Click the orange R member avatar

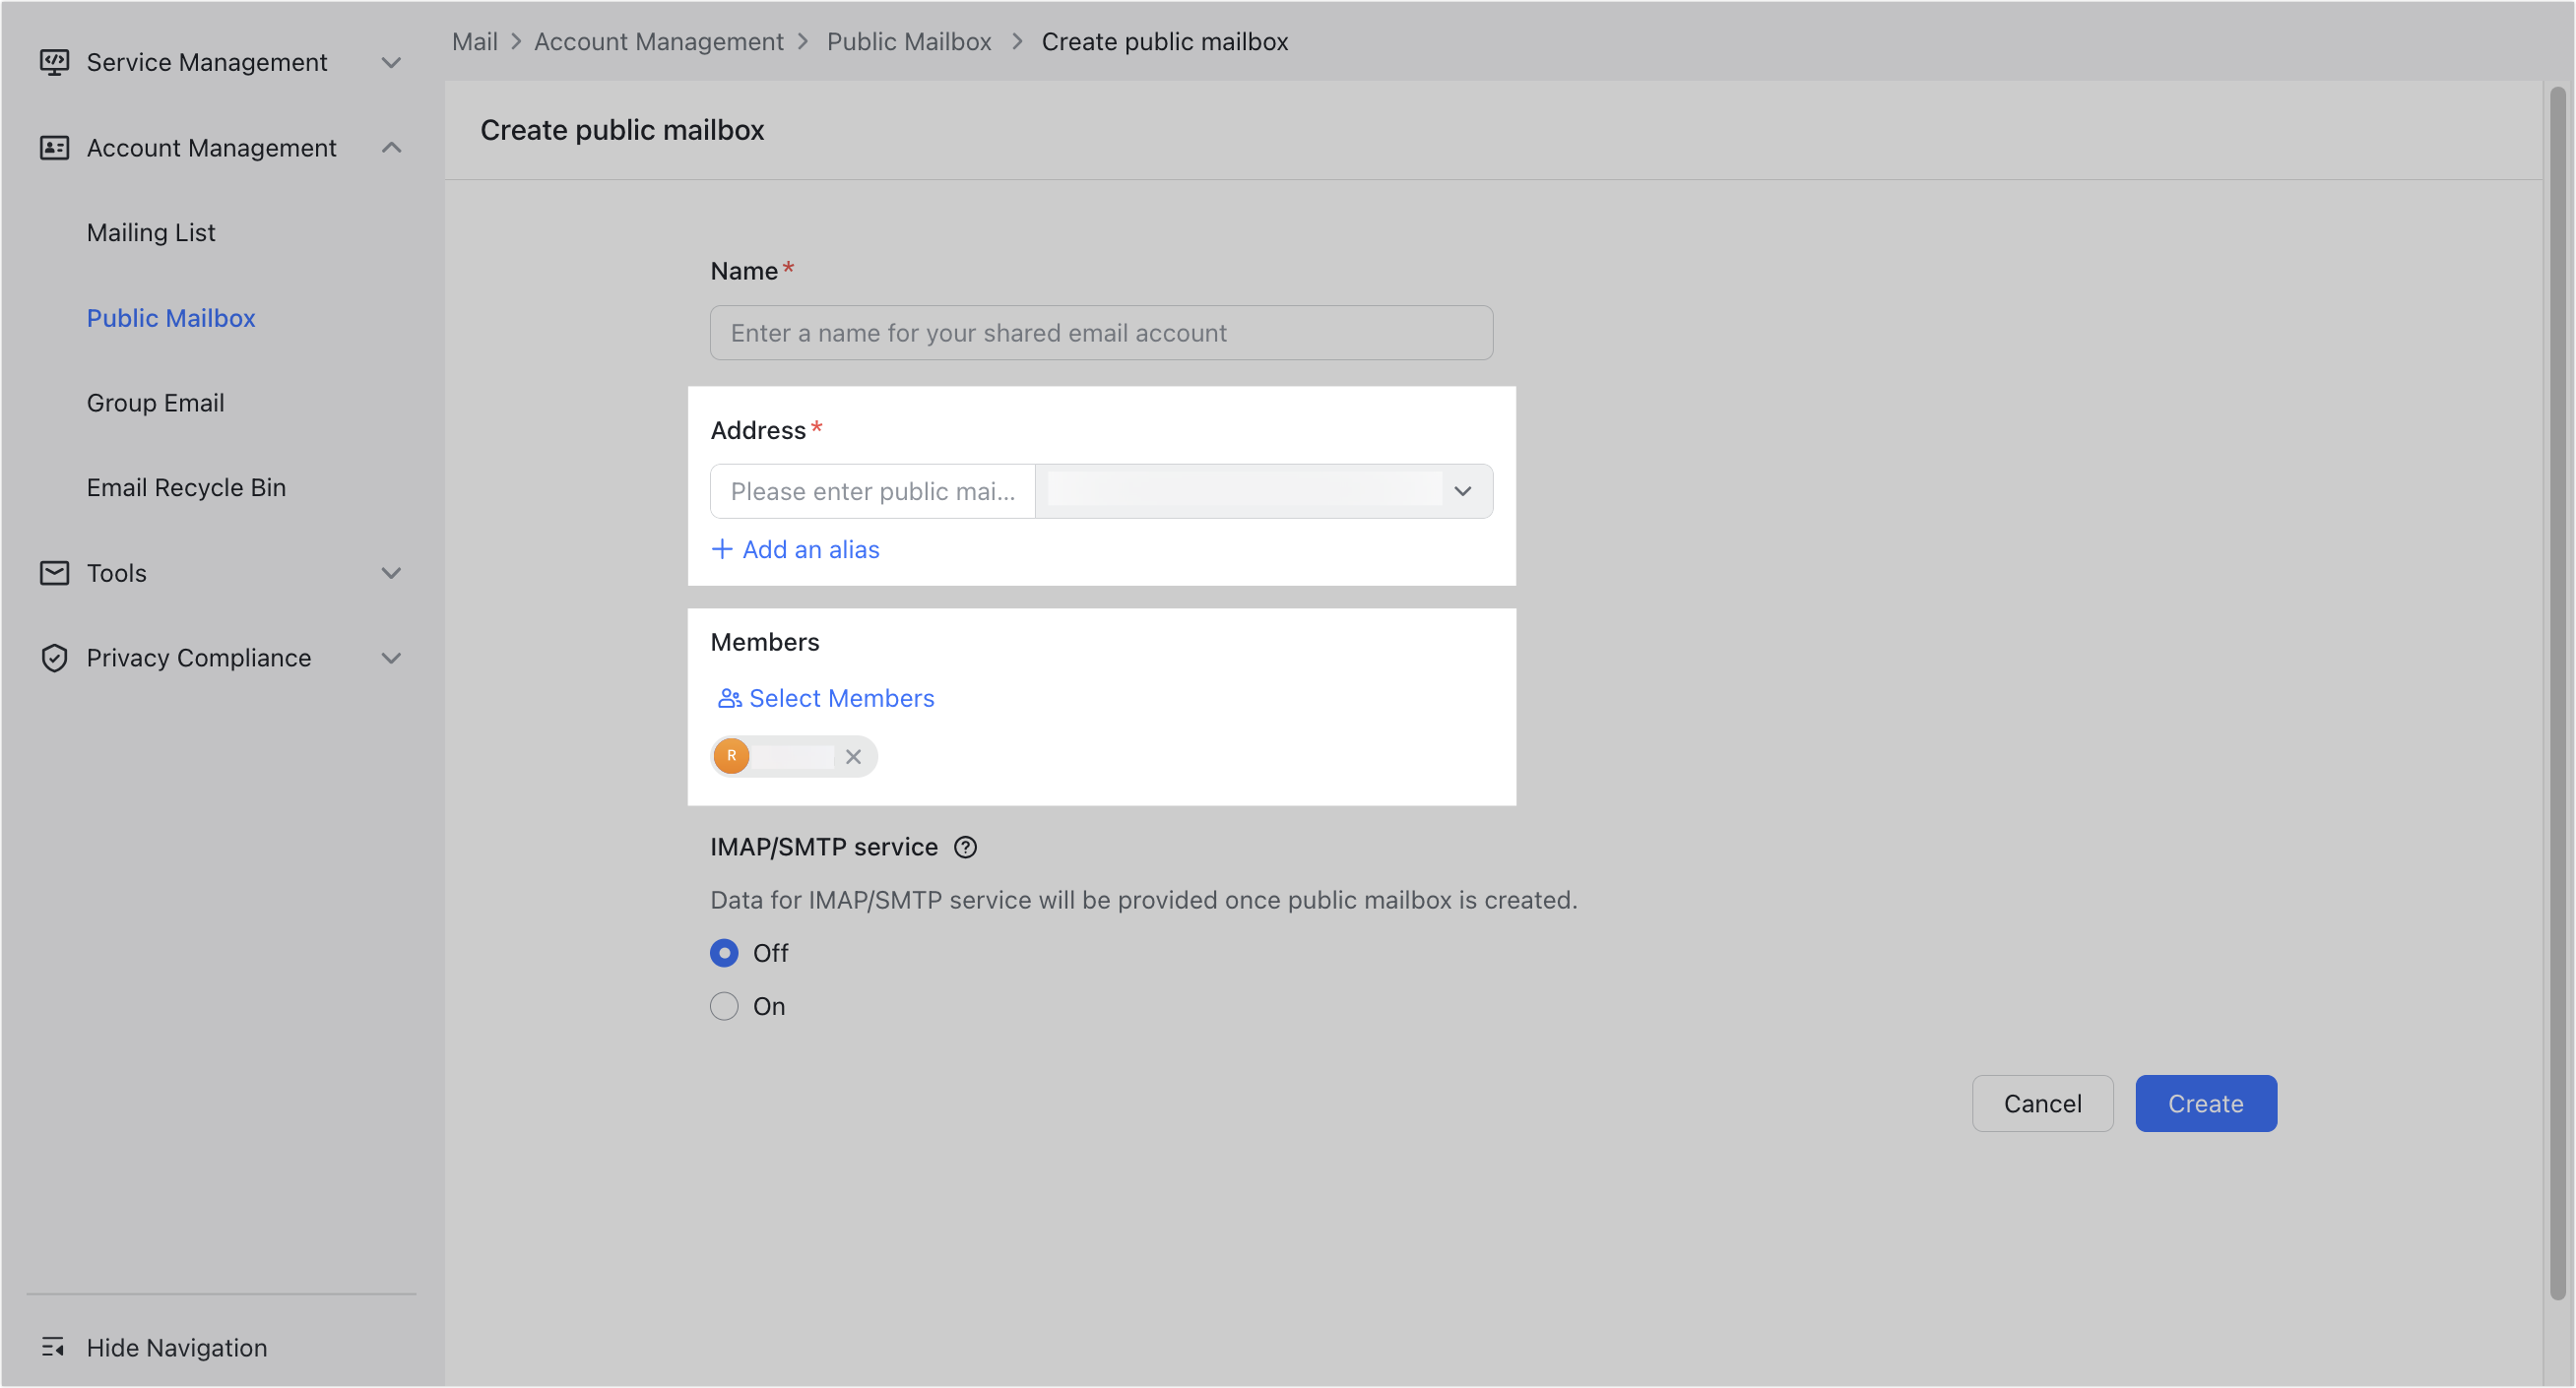pyautogui.click(x=731, y=756)
